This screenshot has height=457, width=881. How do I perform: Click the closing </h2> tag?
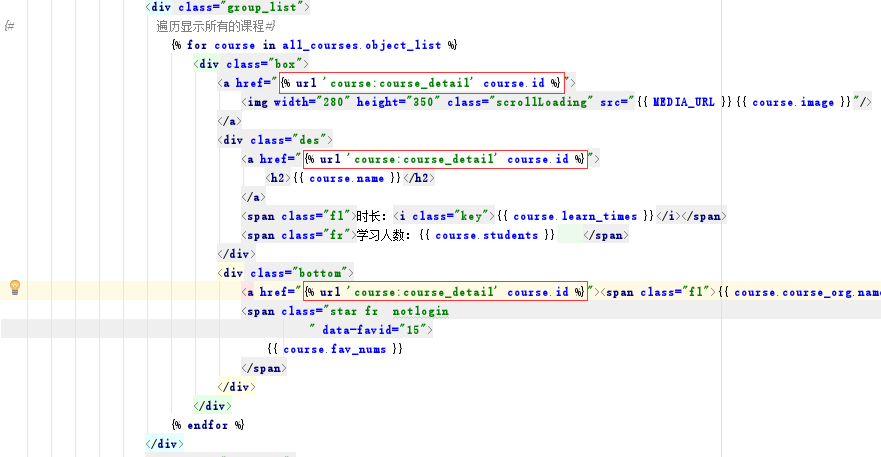[419, 178]
